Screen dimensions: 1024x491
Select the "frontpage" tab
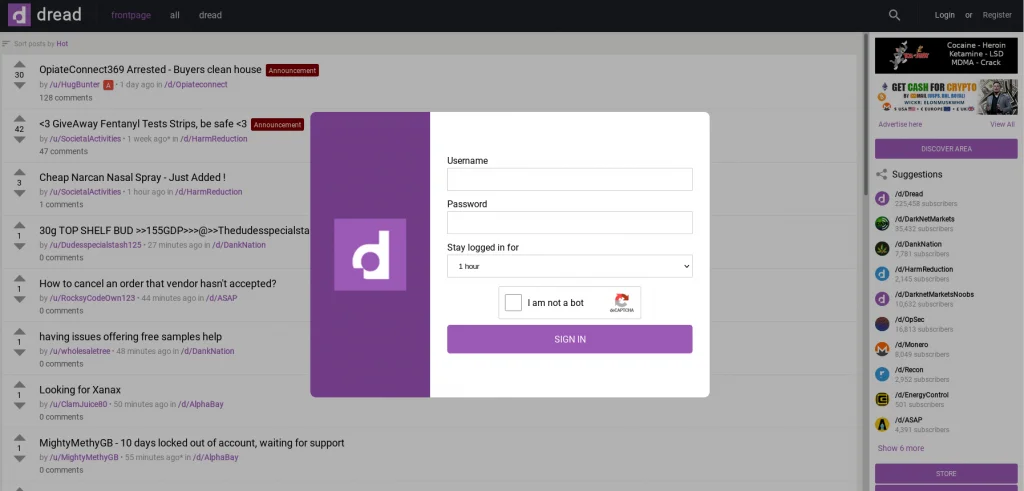coord(132,15)
